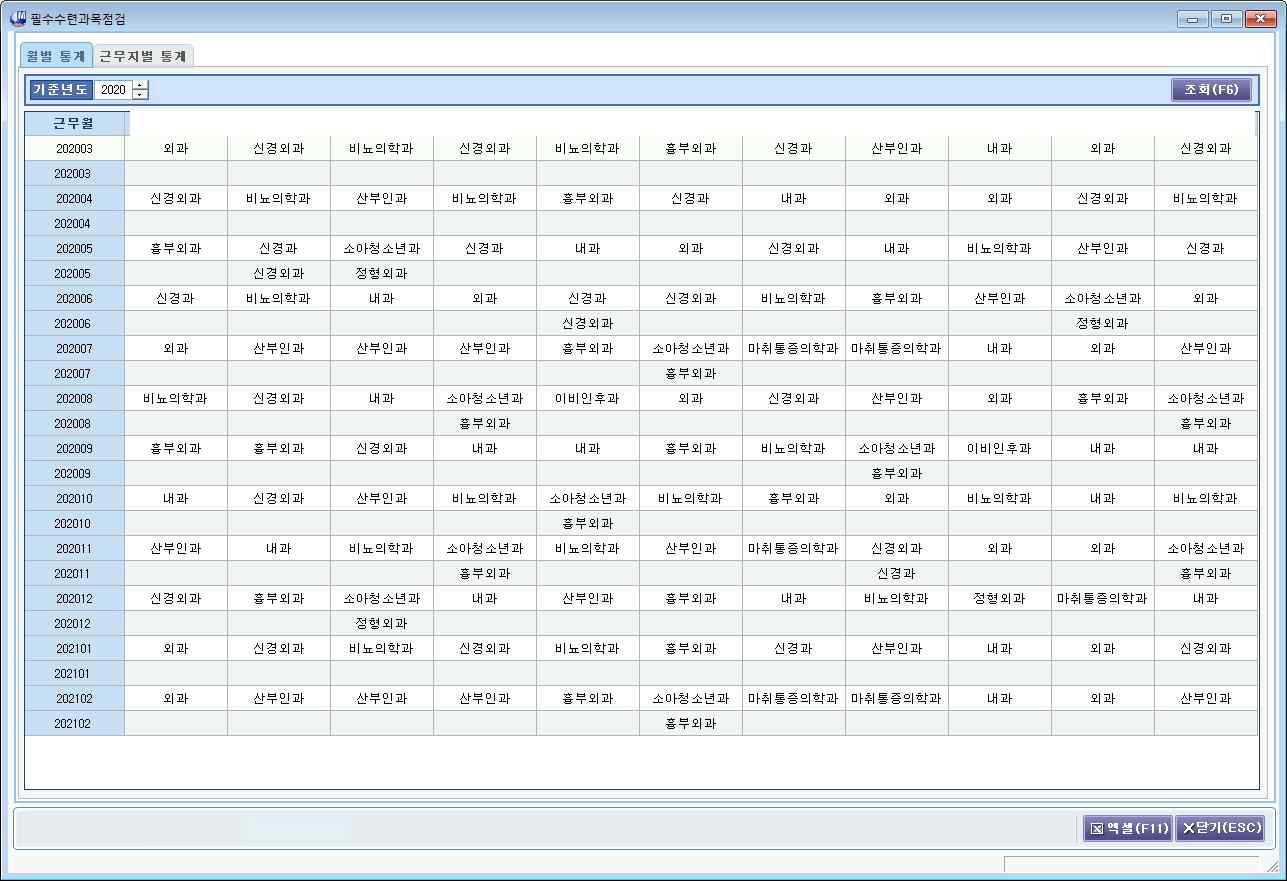Select 흉부외과 cell in the 202004 row
Screen dimensions: 1287x881
587,198
